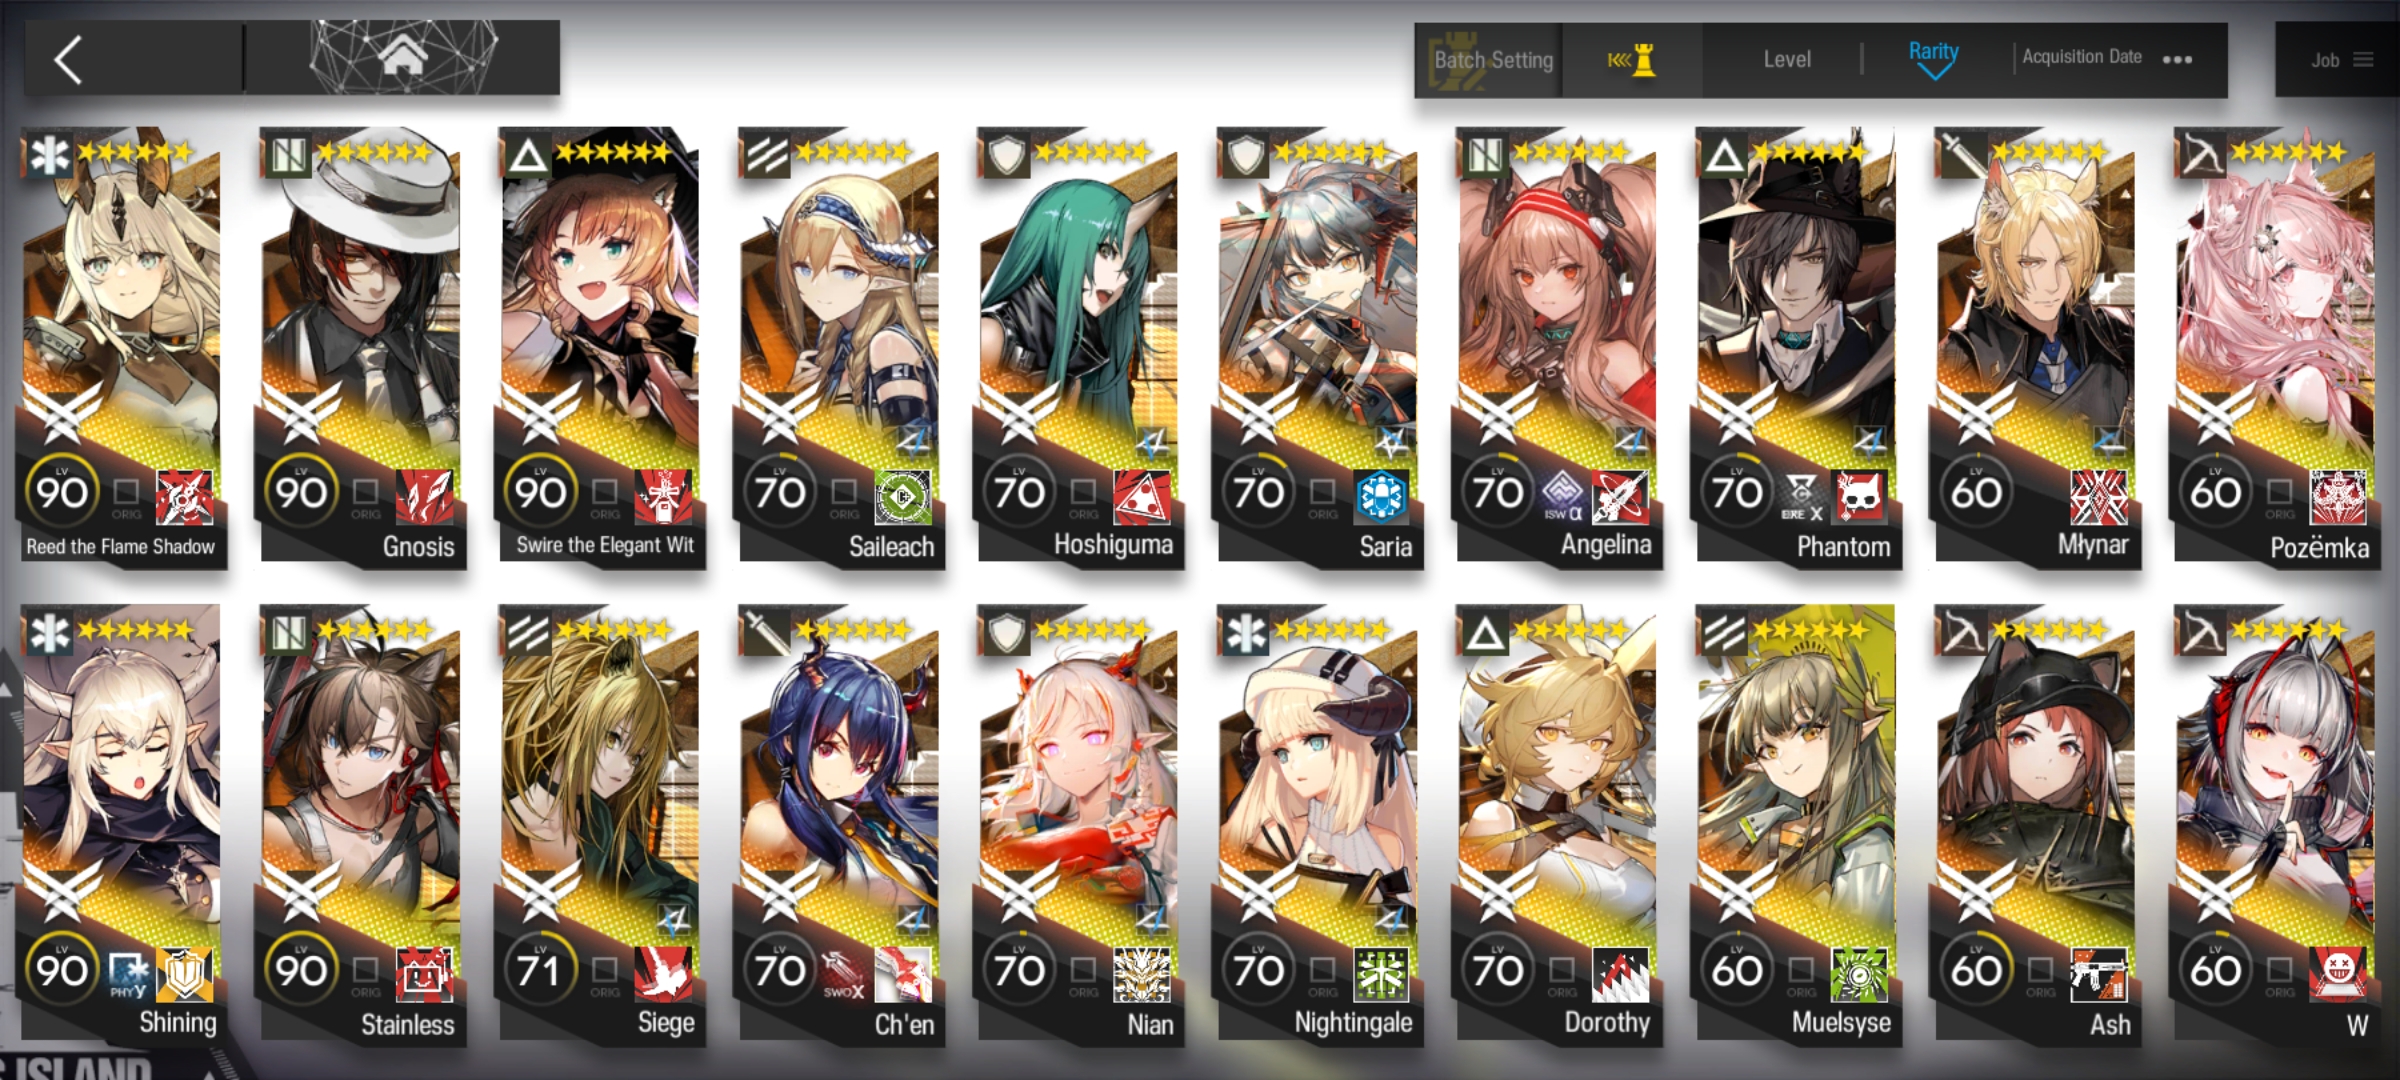Open the Job filter menu
This screenshot has height=1080, width=2400.
click(x=2339, y=60)
